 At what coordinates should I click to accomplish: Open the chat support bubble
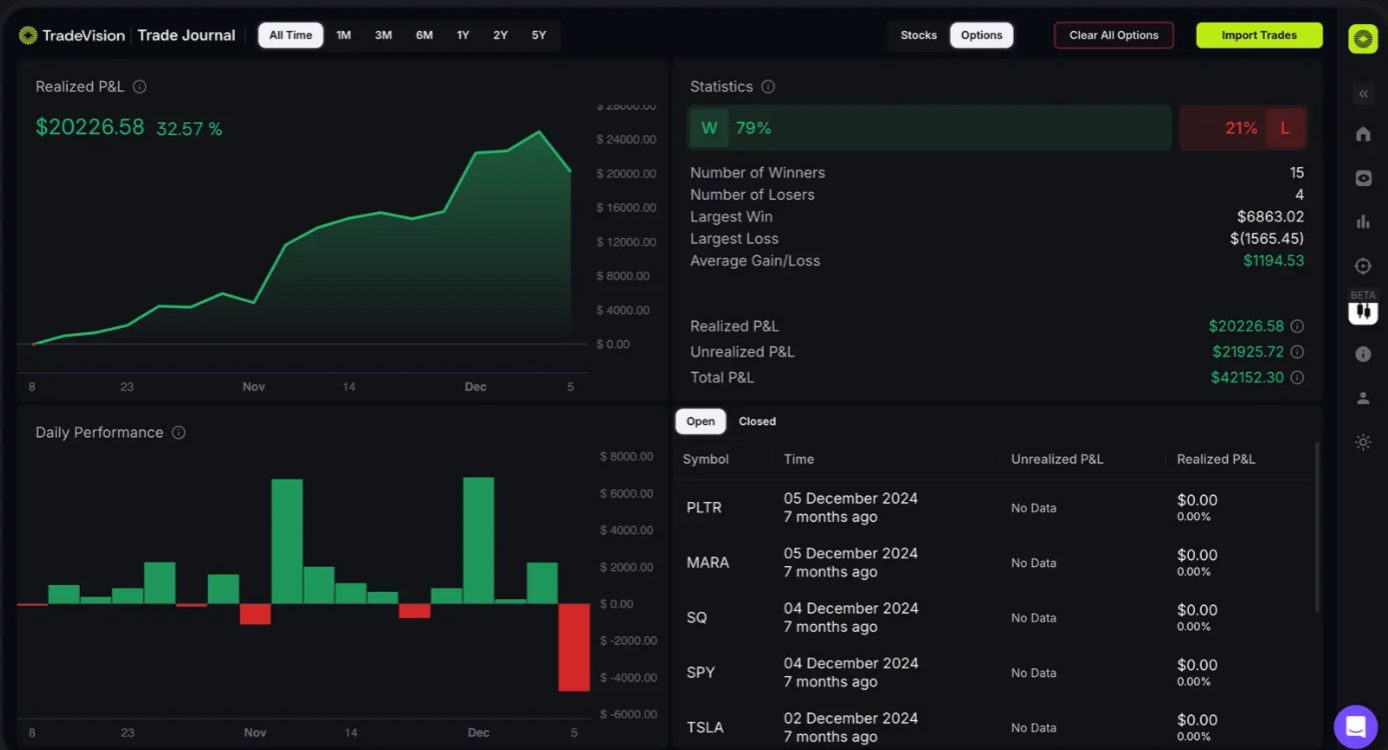(1356, 726)
